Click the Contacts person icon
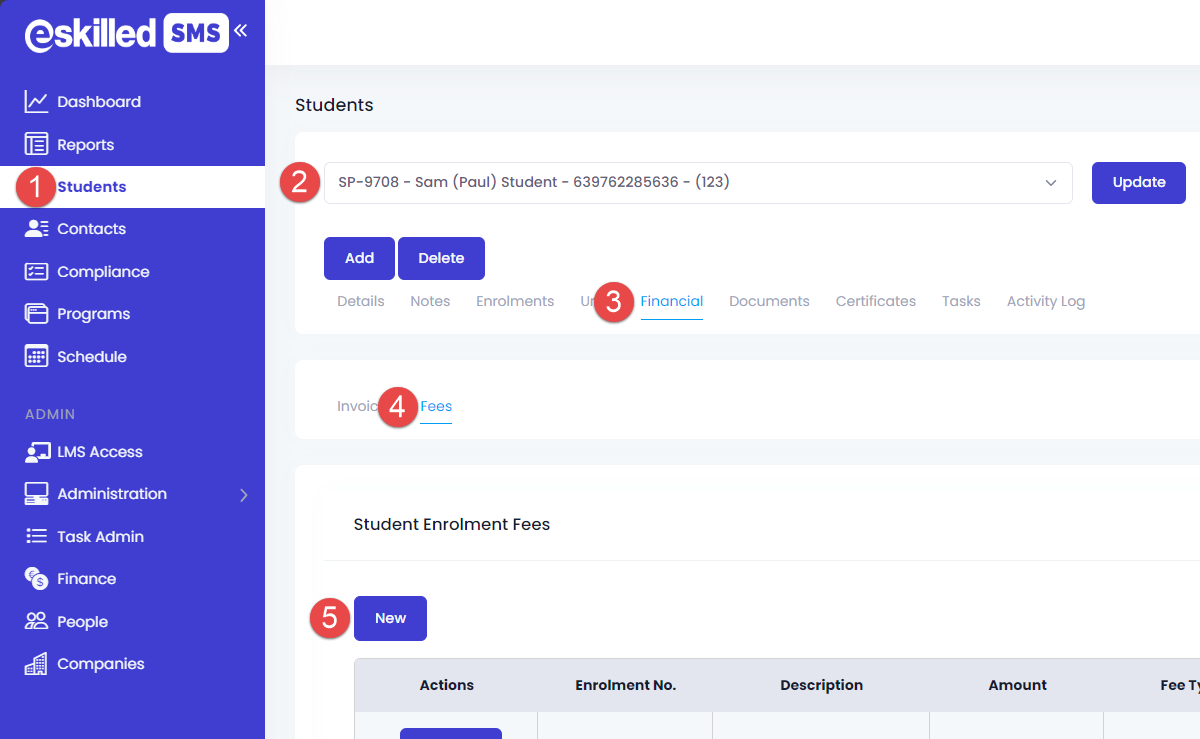The image size is (1200, 739). click(x=37, y=229)
